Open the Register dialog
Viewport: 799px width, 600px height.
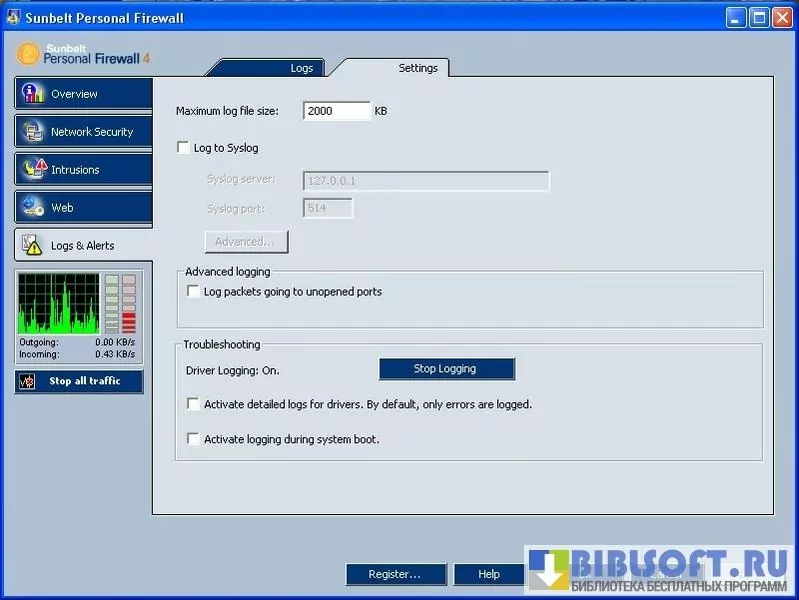pos(395,575)
